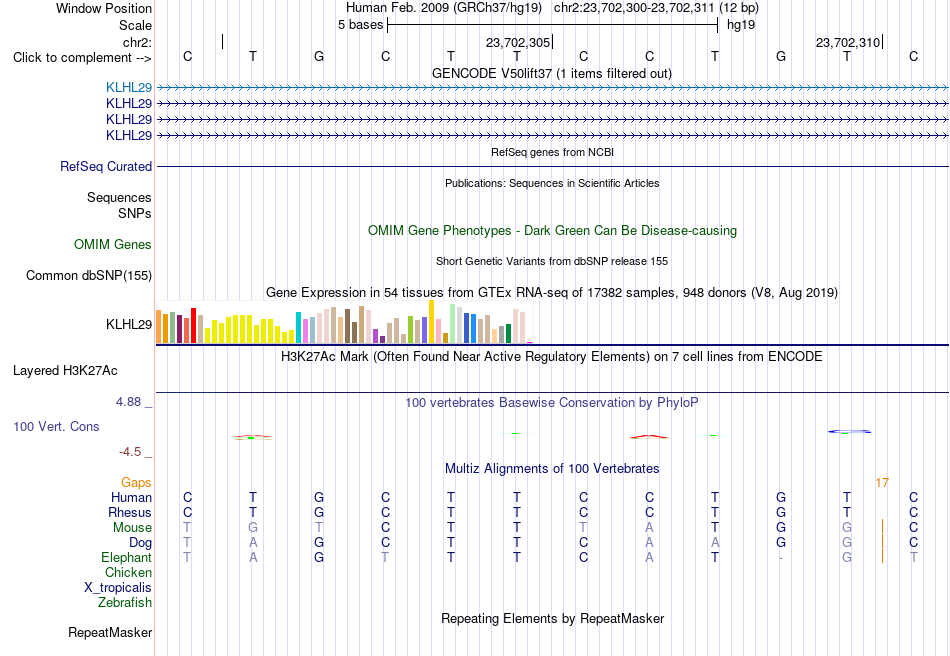This screenshot has height=656, width=950.
Task: Click the 100 Vert. Cons label
Action: tap(56, 426)
